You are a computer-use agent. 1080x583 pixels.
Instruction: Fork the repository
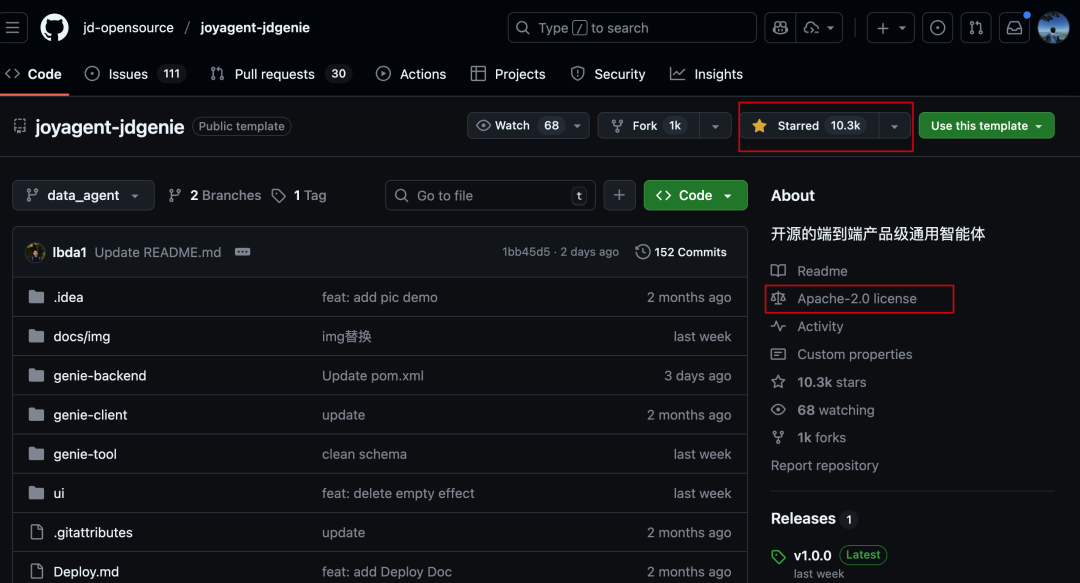(x=648, y=125)
